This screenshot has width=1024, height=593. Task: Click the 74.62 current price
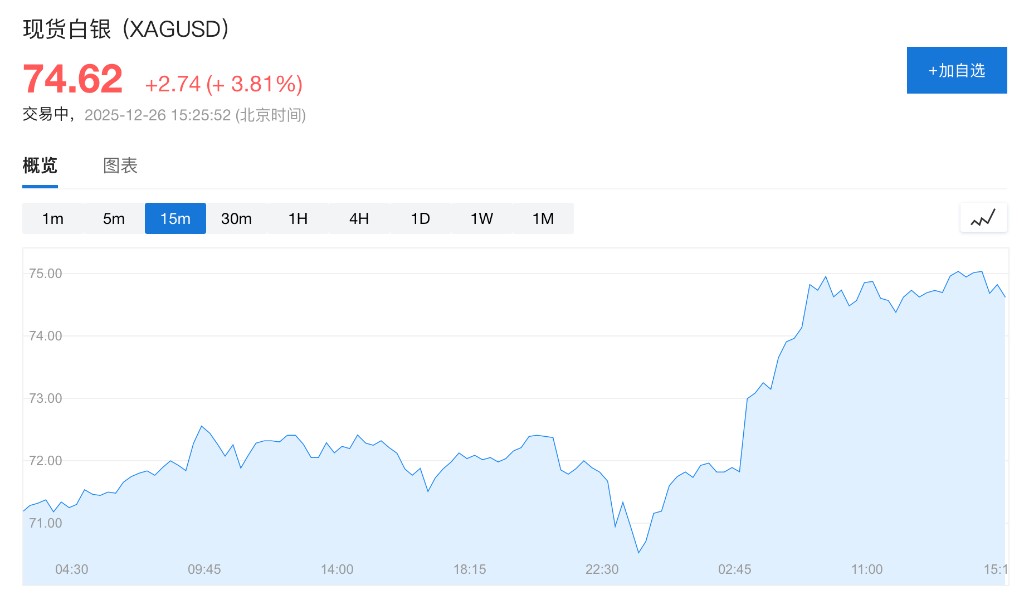73,79
